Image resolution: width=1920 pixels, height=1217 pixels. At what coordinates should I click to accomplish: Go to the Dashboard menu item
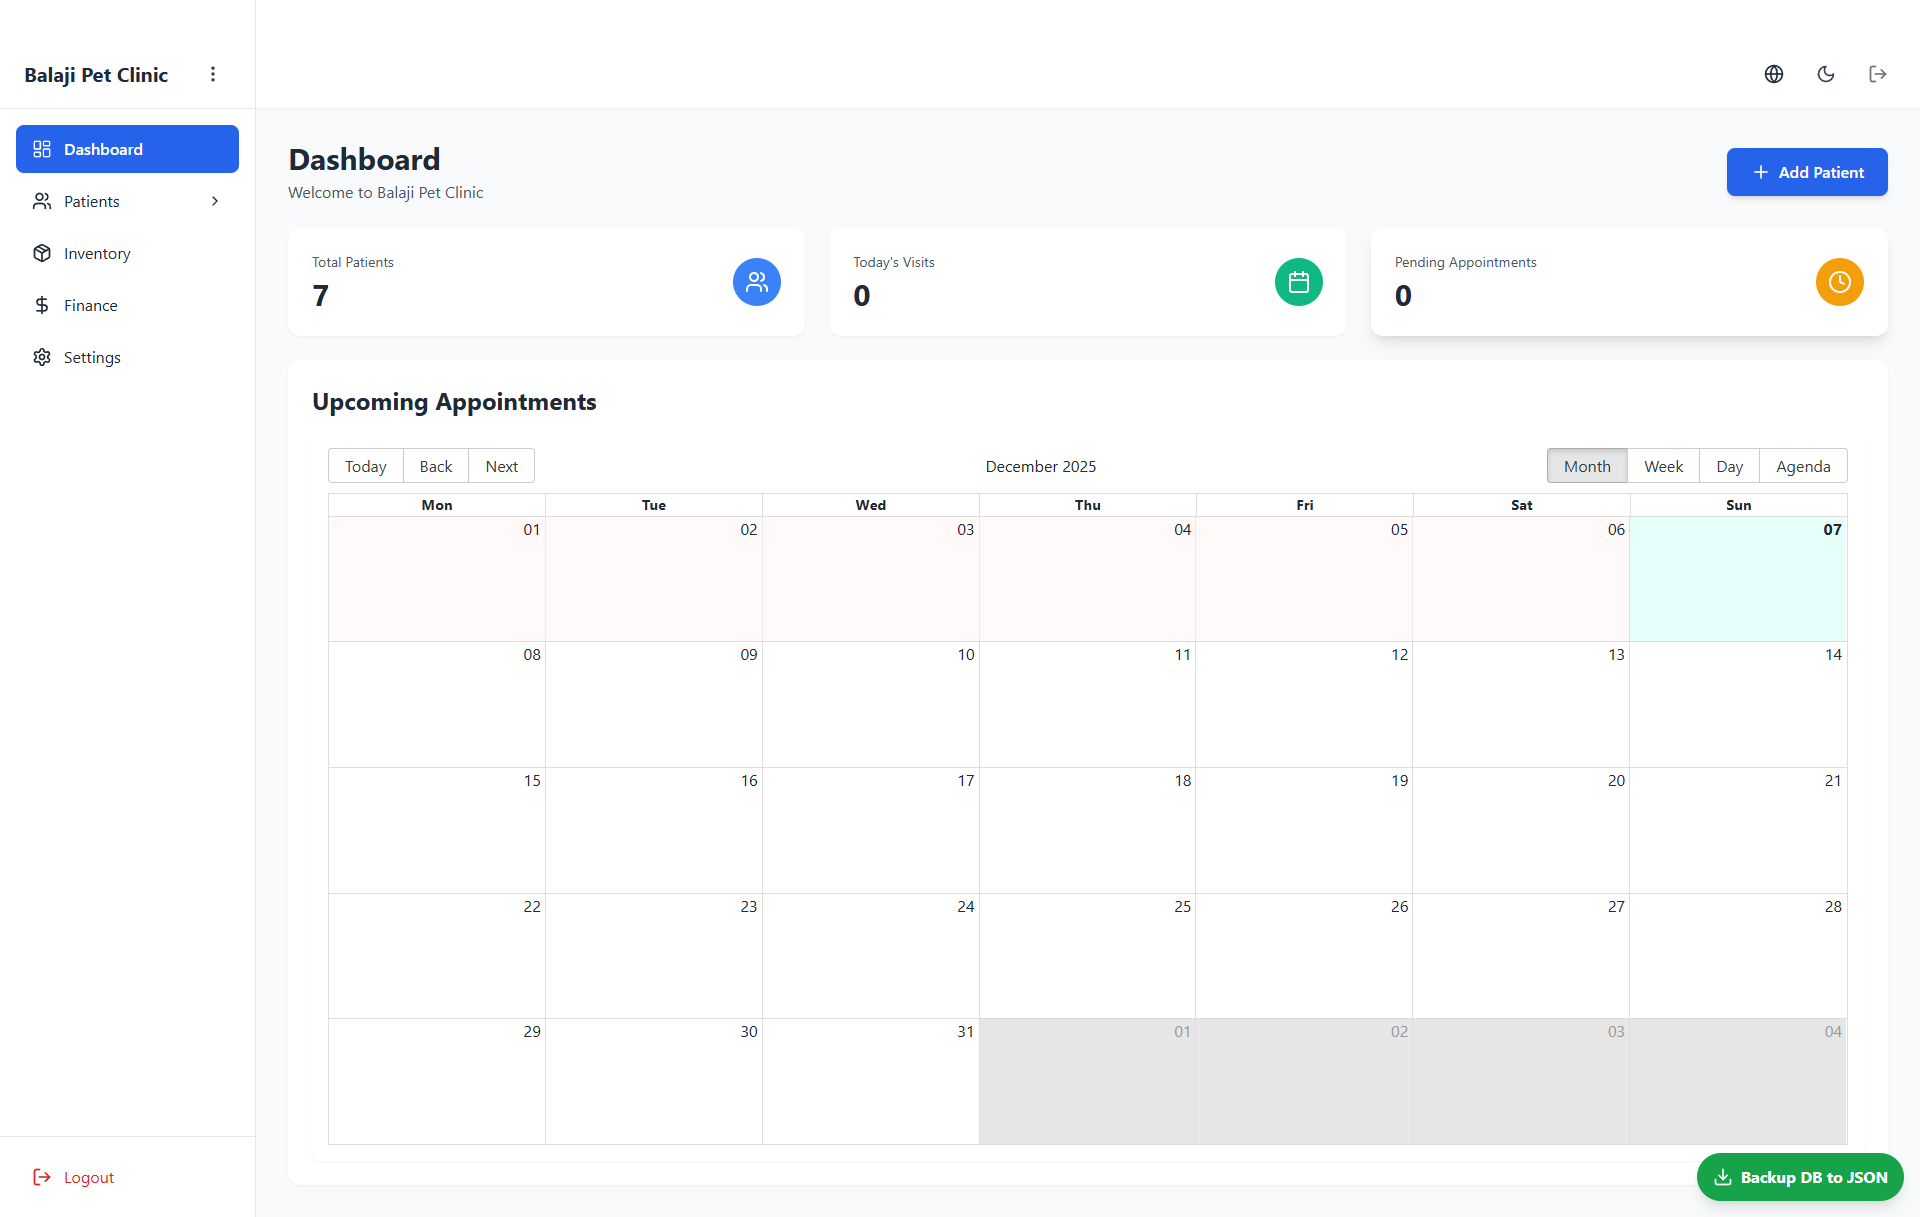(127, 149)
